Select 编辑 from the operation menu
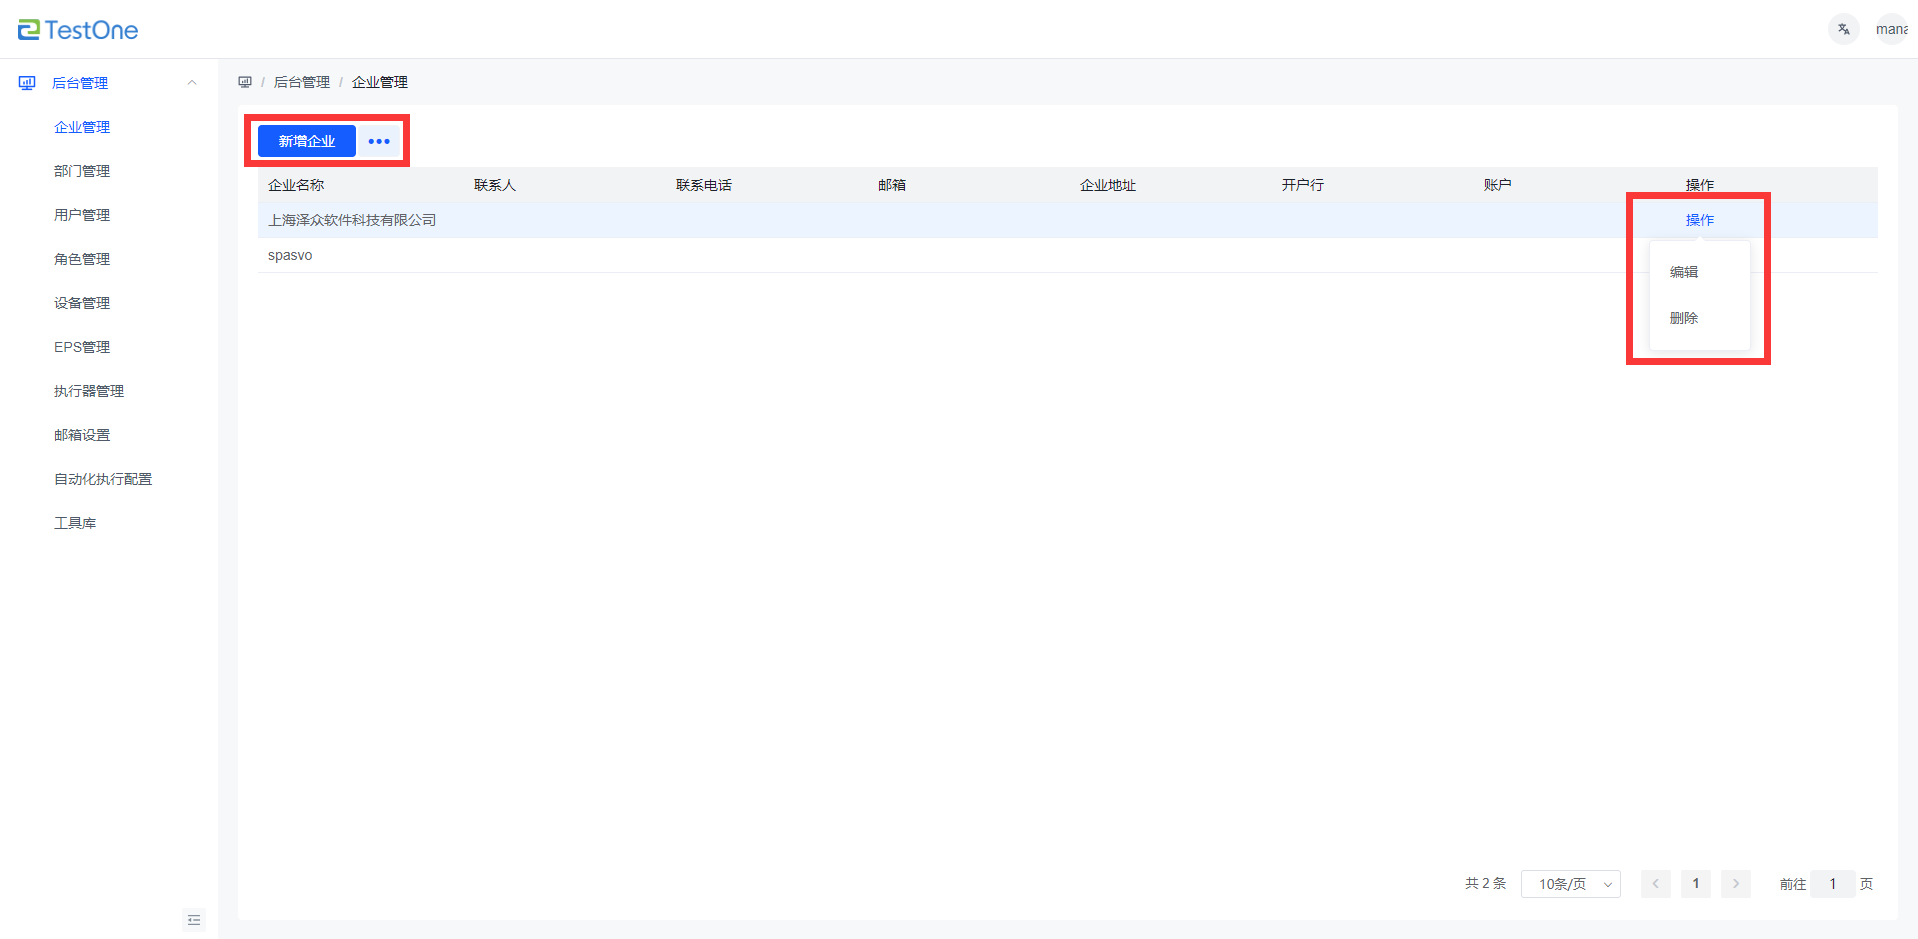Image resolution: width=1918 pixels, height=939 pixels. click(1684, 272)
